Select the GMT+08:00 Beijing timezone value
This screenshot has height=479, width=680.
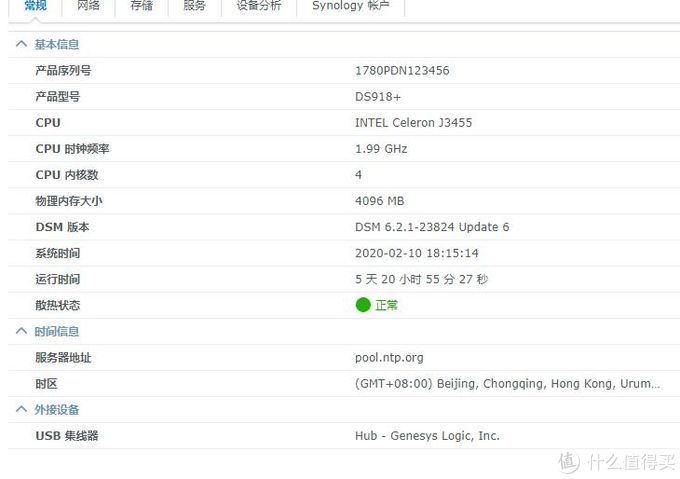pyautogui.click(x=507, y=384)
